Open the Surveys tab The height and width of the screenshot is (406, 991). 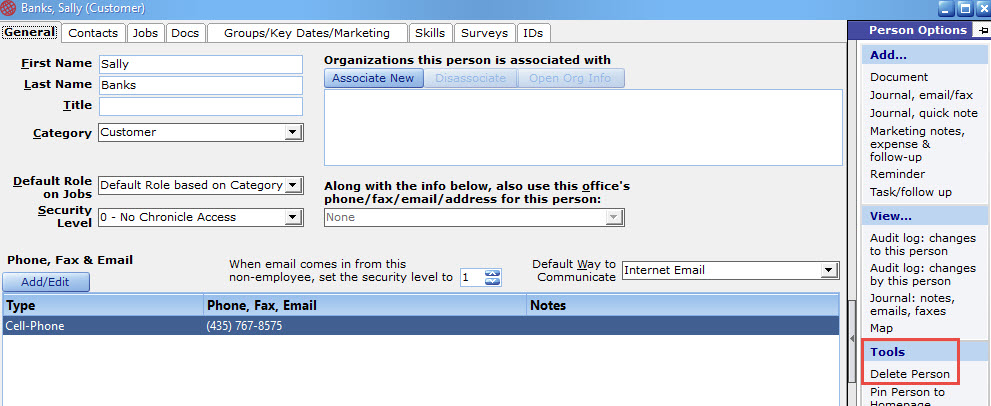484,33
